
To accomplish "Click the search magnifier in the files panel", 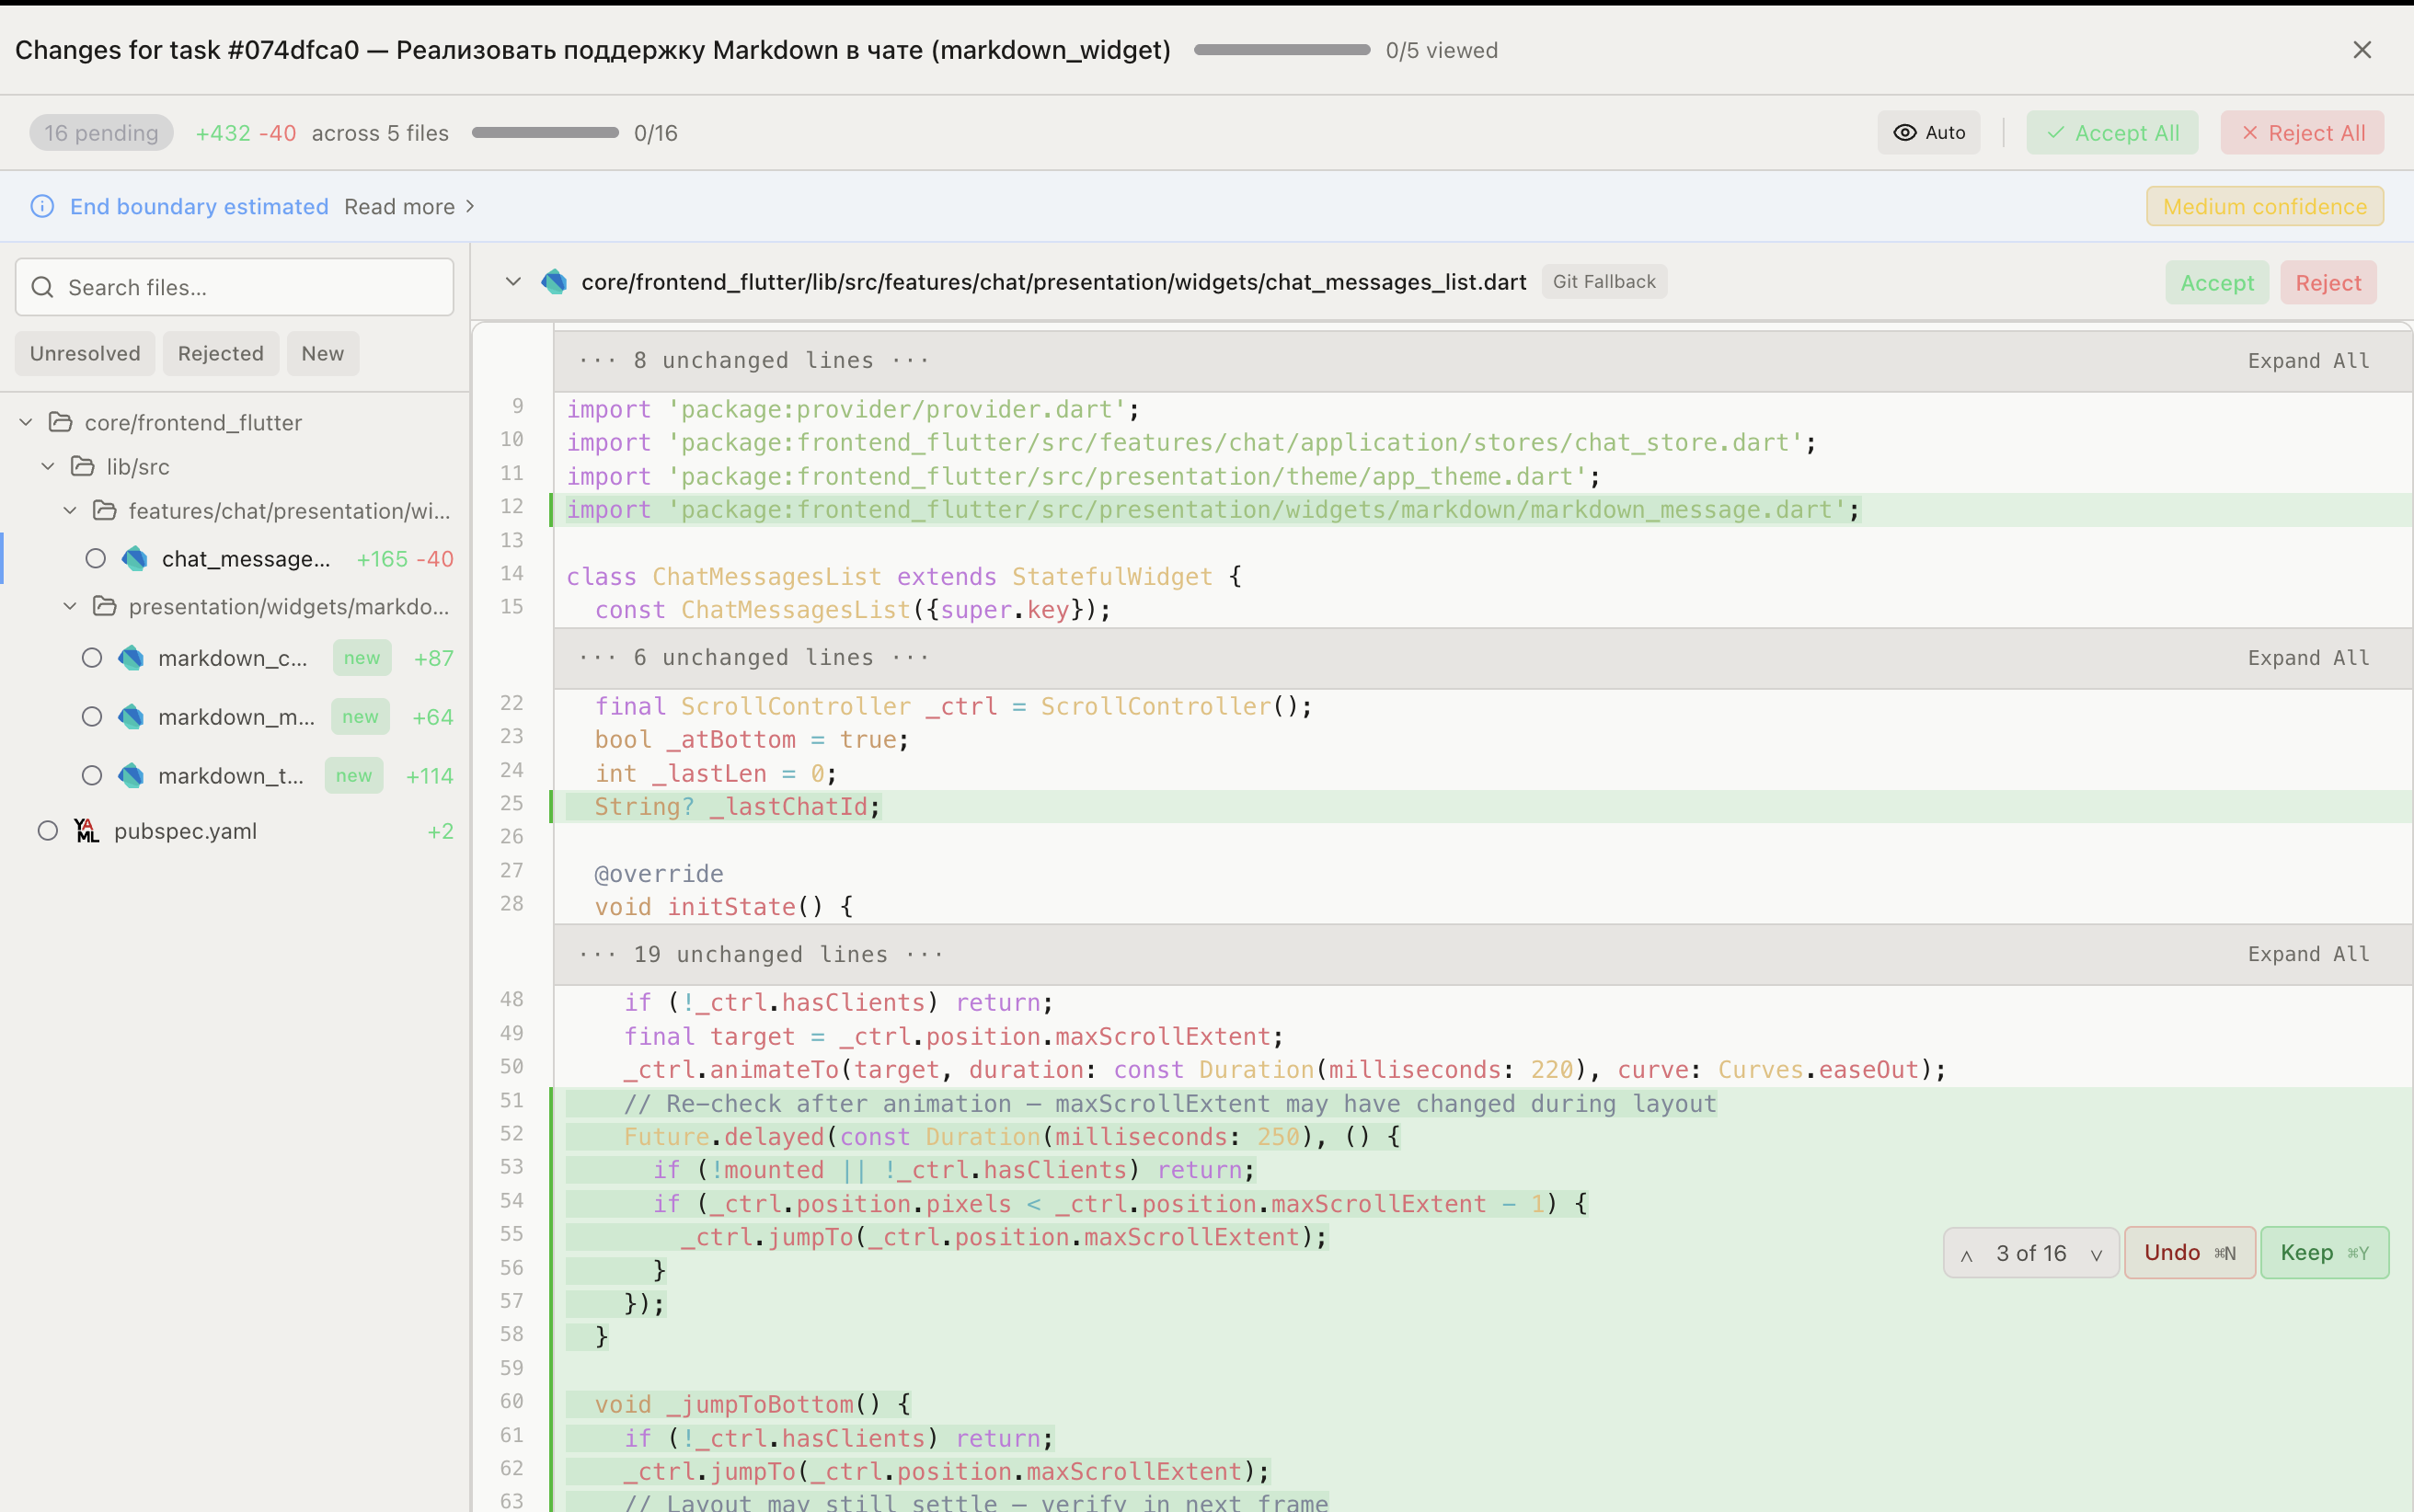I will (x=42, y=287).
